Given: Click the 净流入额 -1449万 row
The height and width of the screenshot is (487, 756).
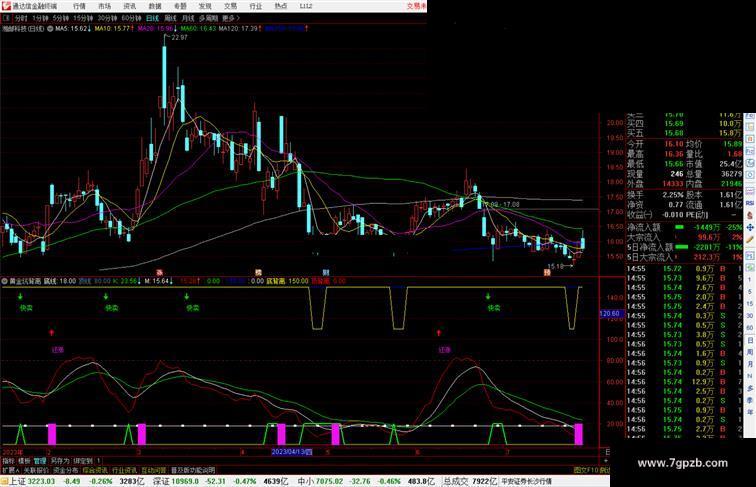Looking at the screenshot, I should click(x=684, y=227).
